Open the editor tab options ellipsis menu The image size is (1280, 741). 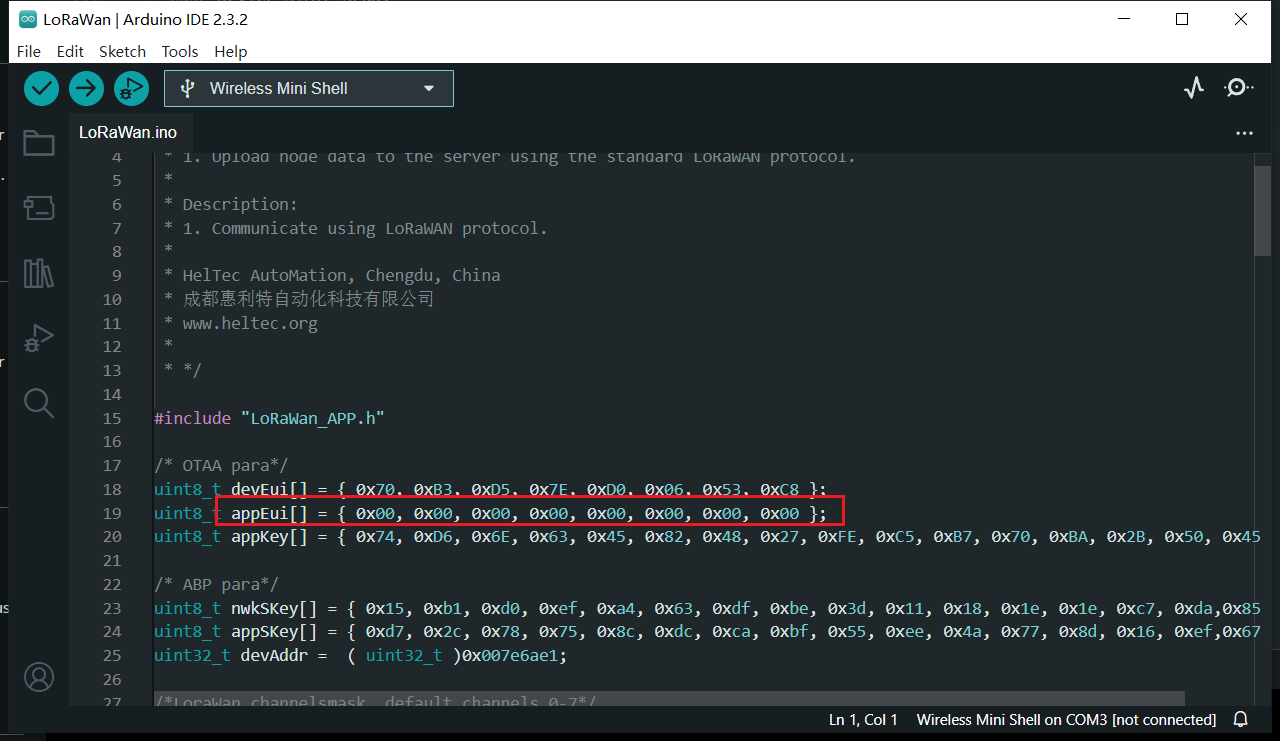point(1244,133)
